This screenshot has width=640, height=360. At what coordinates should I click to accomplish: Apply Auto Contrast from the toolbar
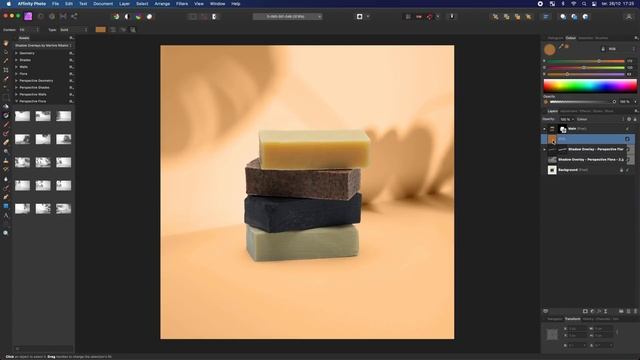tap(127, 17)
